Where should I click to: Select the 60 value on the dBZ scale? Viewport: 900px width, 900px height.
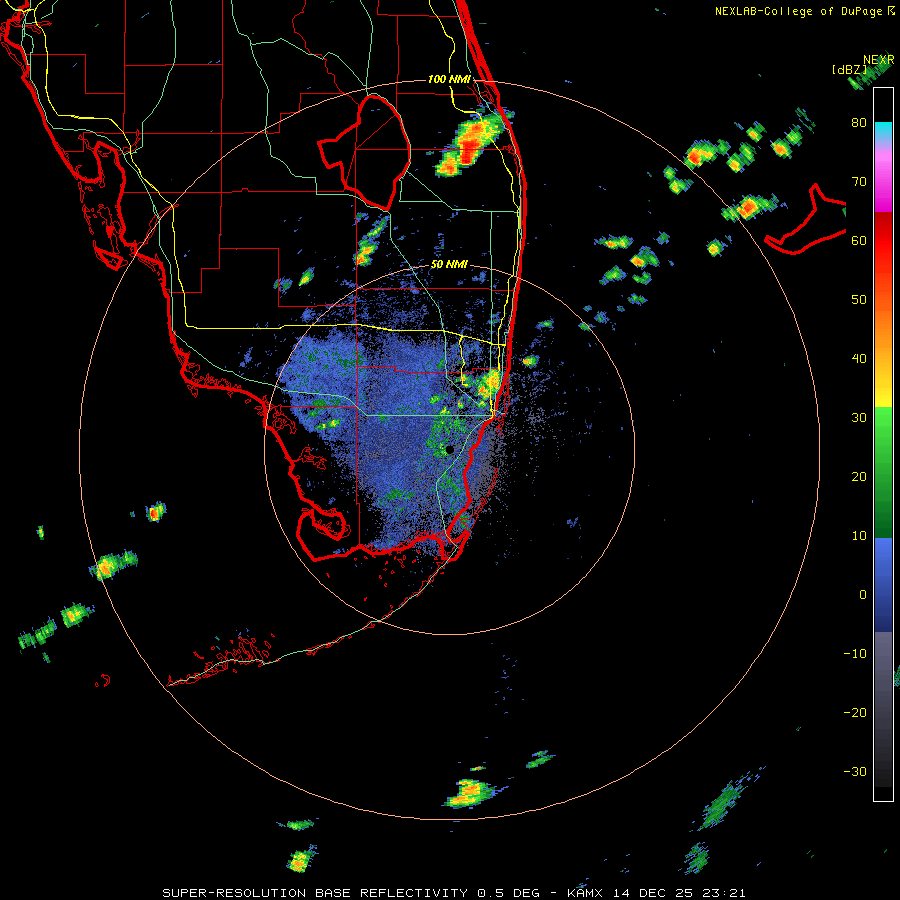click(859, 241)
